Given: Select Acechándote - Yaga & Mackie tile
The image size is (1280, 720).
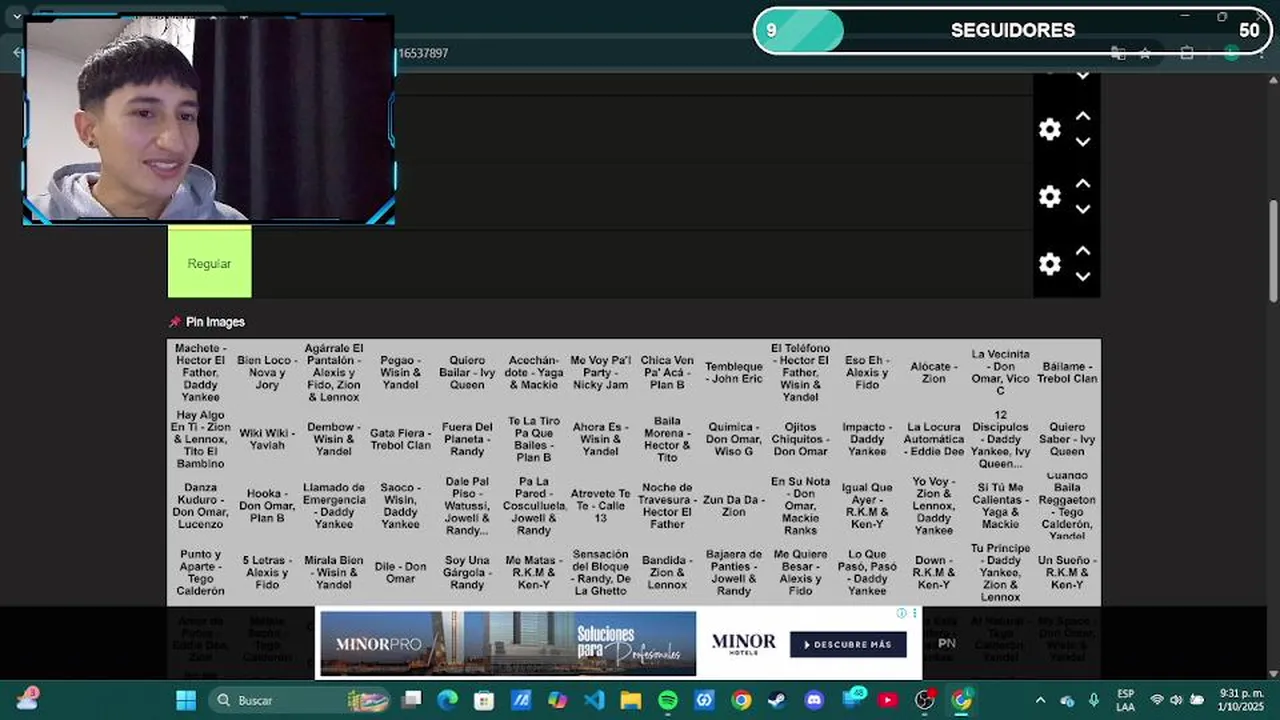Looking at the screenshot, I should (x=534, y=372).
